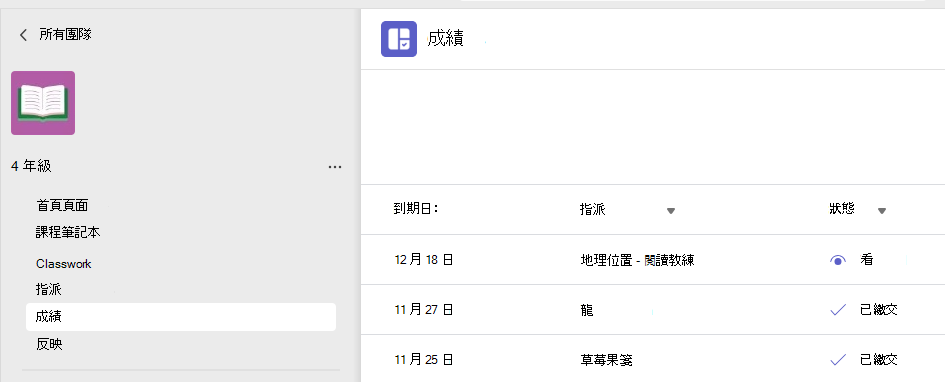Open the 龍 assignment

(586, 310)
